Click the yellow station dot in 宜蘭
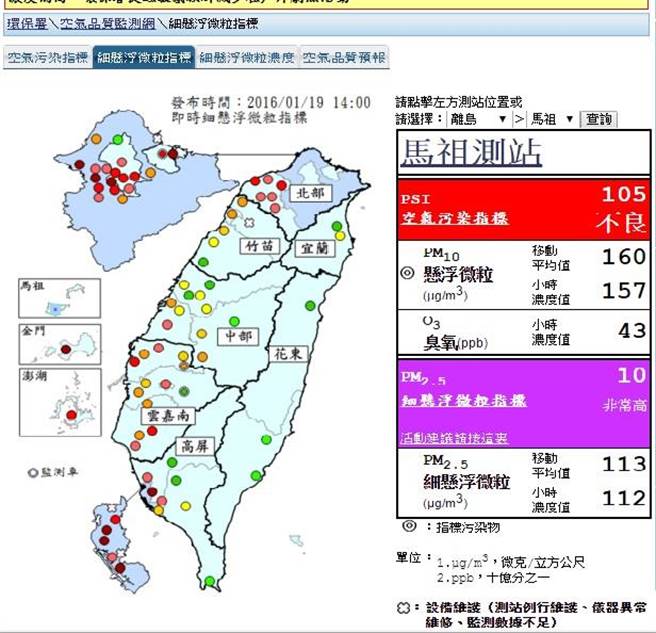This screenshot has width=656, height=633. click(340, 236)
